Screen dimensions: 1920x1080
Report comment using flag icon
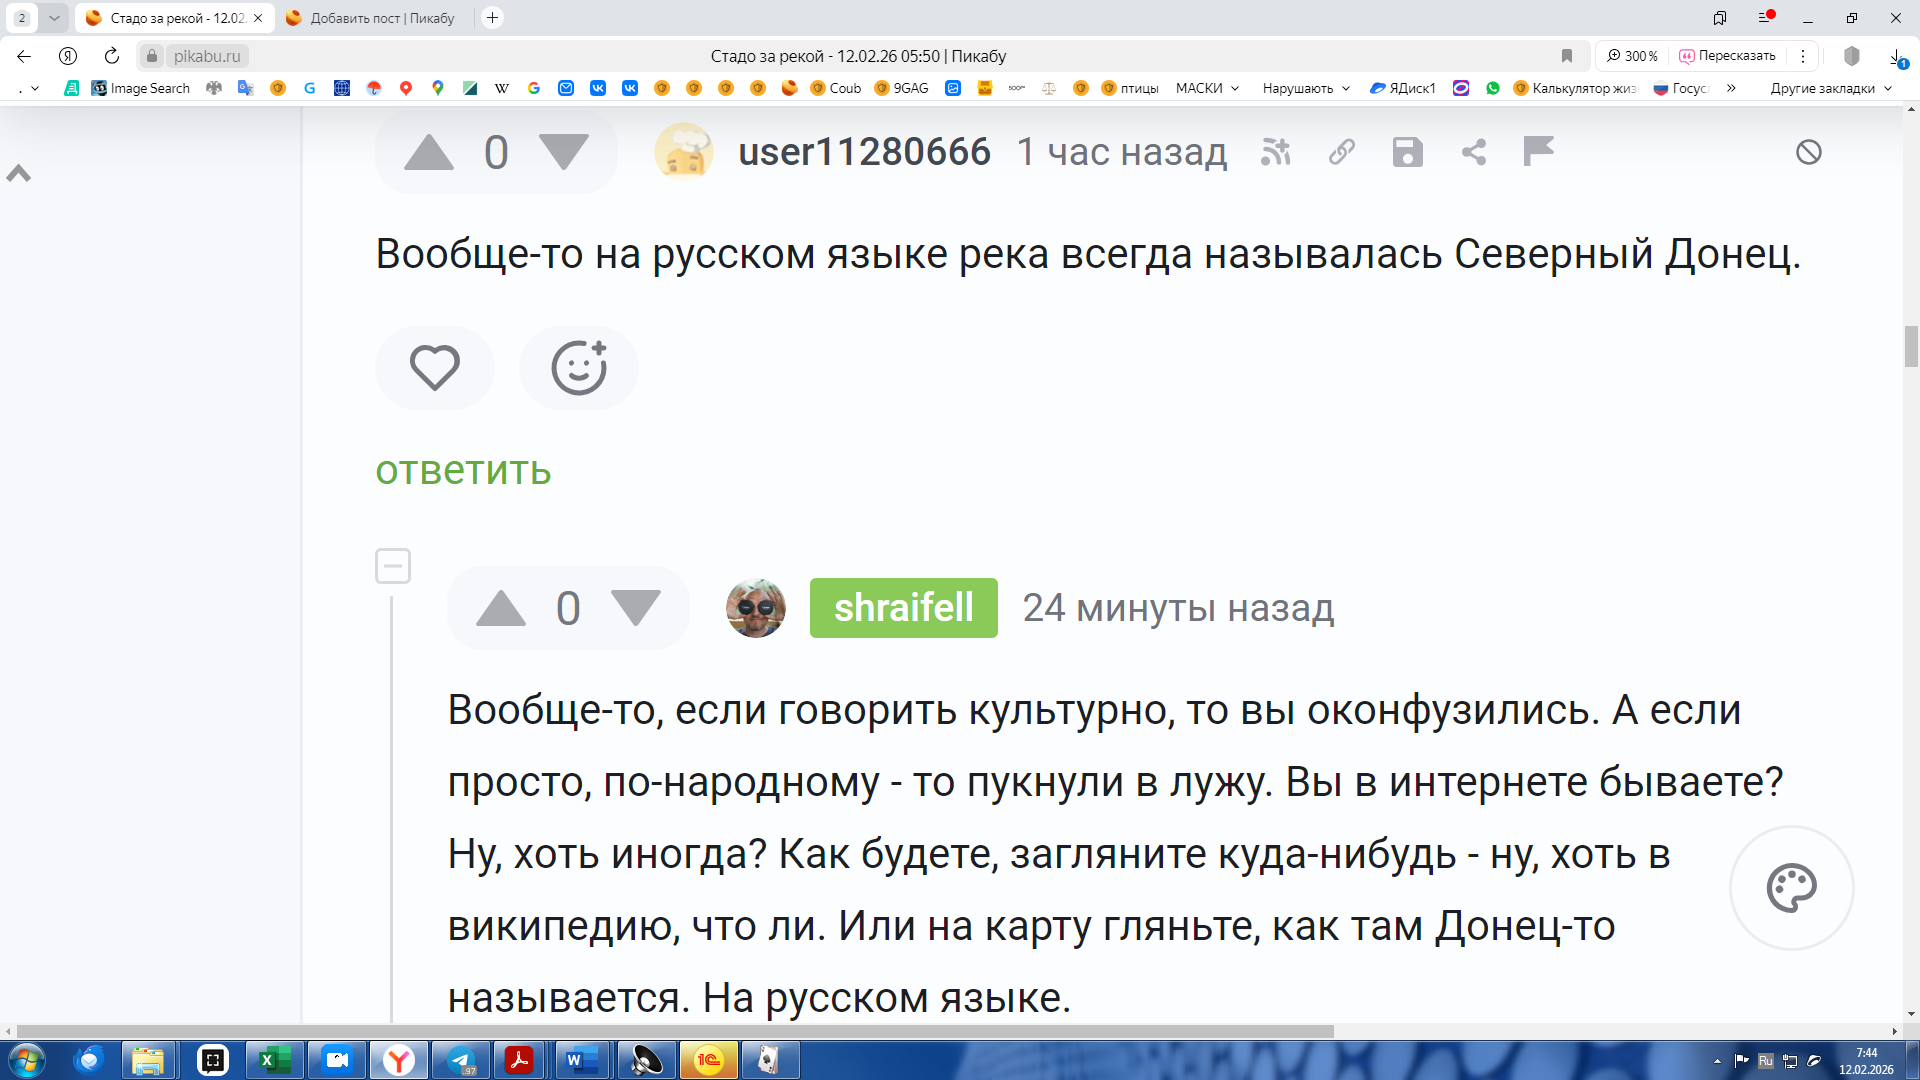tap(1538, 152)
